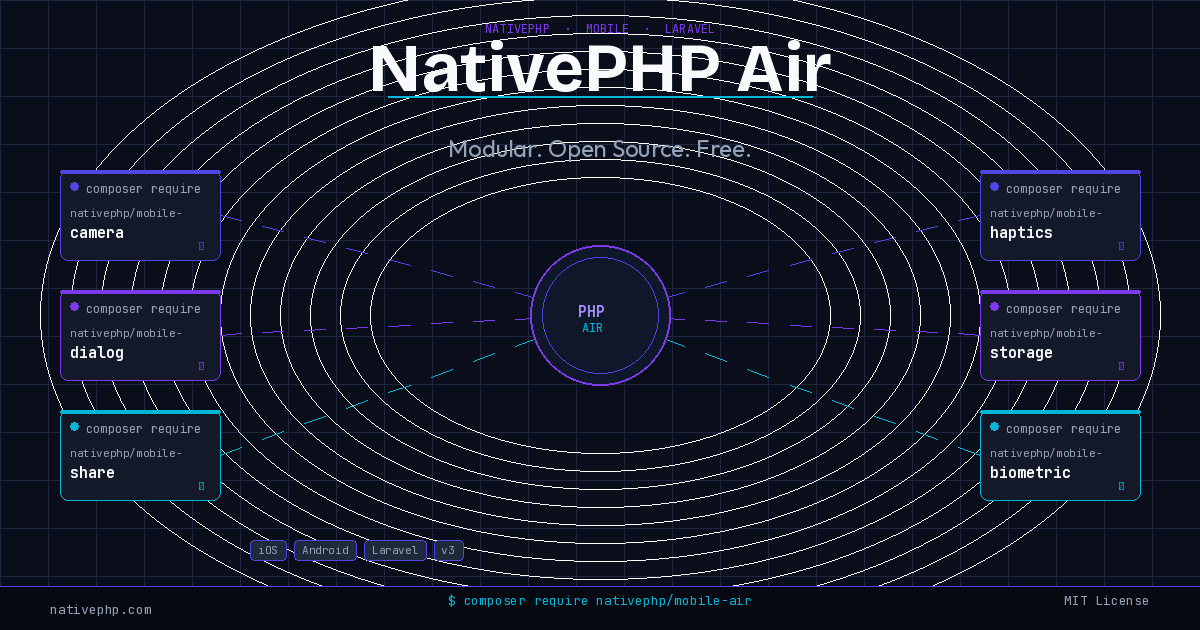The width and height of the screenshot is (1200, 630).
Task: Click composer require text on biometric card
Action: (x=1063, y=429)
